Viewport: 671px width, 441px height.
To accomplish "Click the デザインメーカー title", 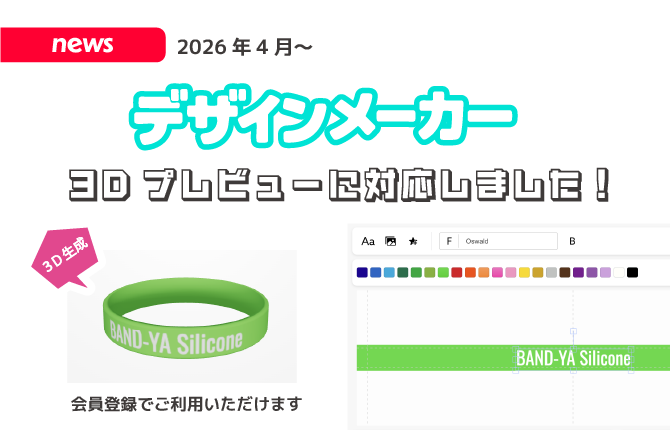I will (x=323, y=118).
